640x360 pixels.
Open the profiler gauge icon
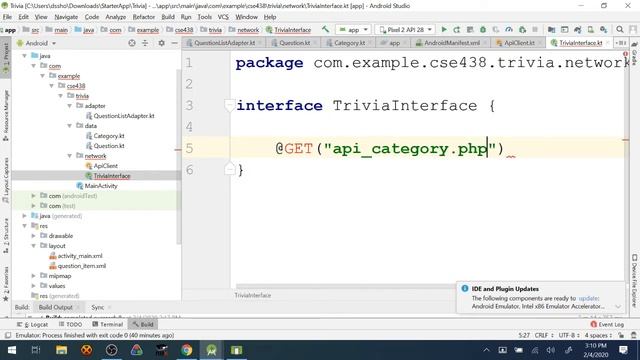click(x=509, y=29)
